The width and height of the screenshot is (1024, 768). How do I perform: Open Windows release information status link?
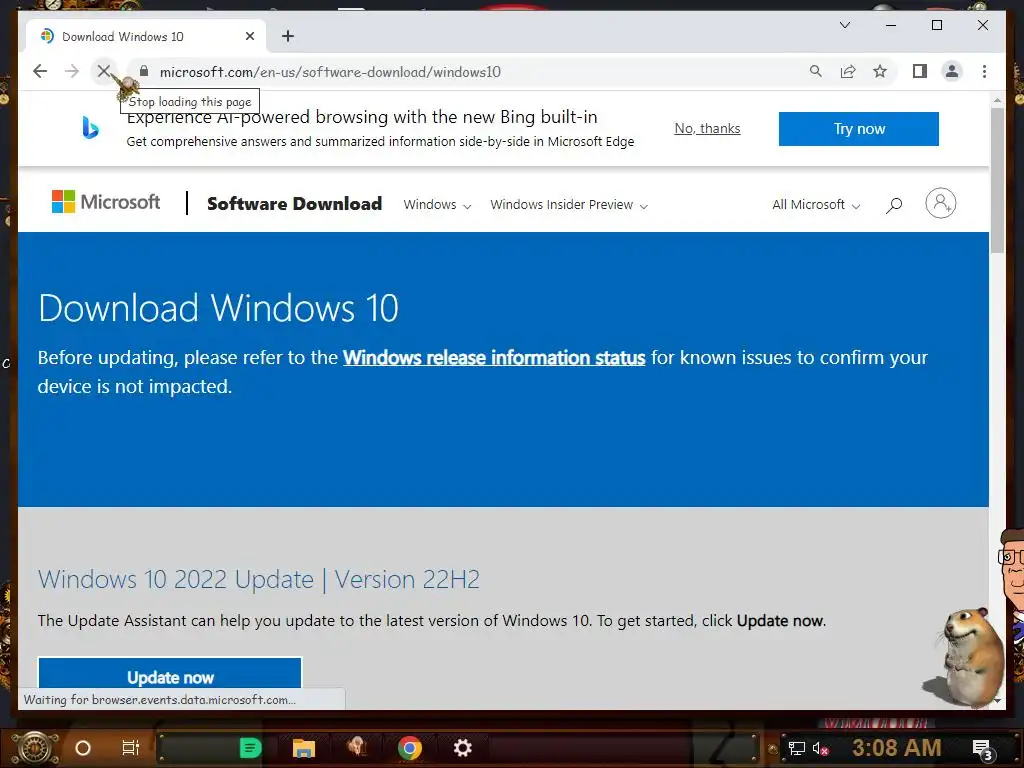(494, 358)
